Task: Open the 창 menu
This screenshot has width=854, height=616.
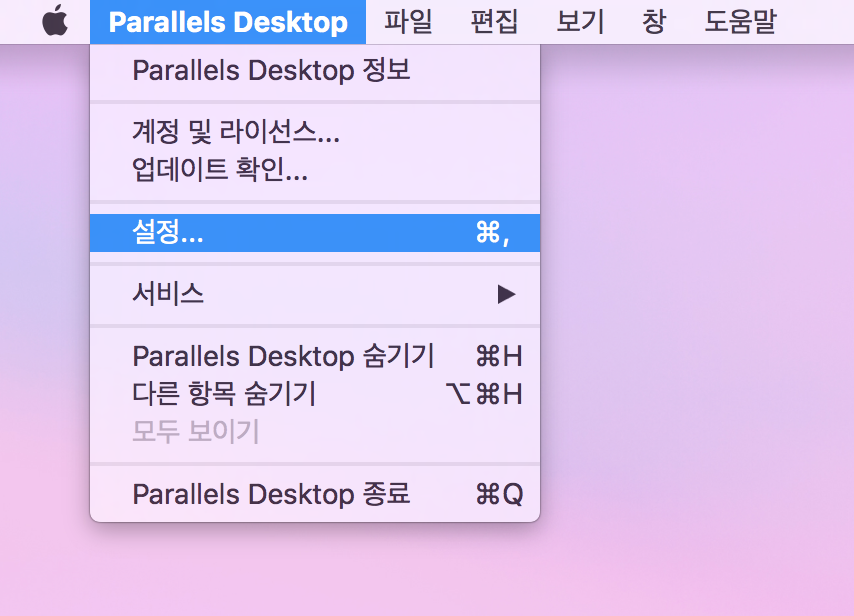Action: point(654,22)
